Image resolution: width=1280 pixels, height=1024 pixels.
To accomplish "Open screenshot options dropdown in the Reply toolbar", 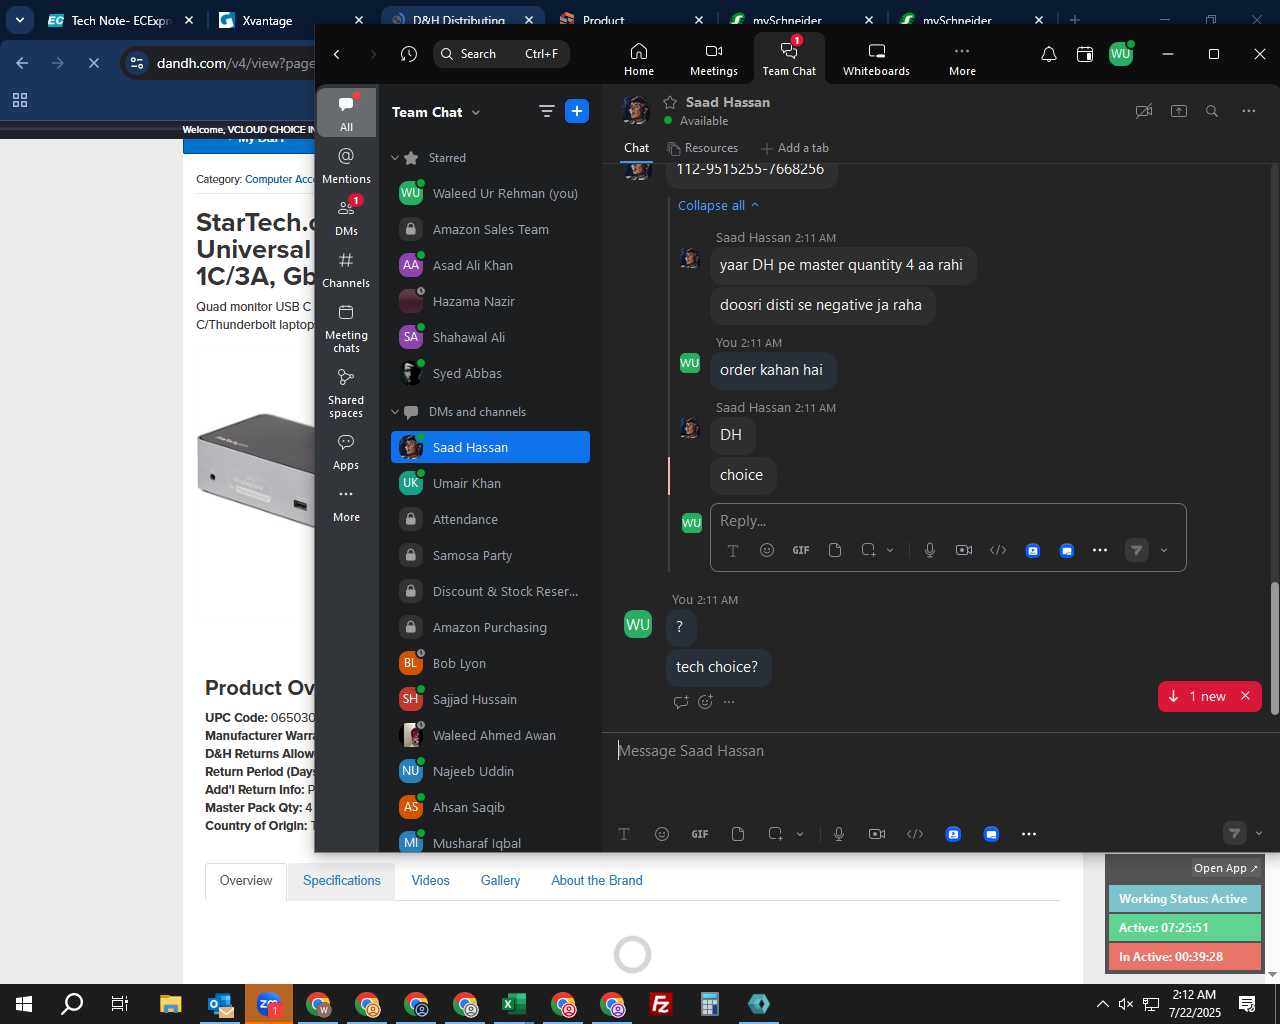I will point(890,550).
